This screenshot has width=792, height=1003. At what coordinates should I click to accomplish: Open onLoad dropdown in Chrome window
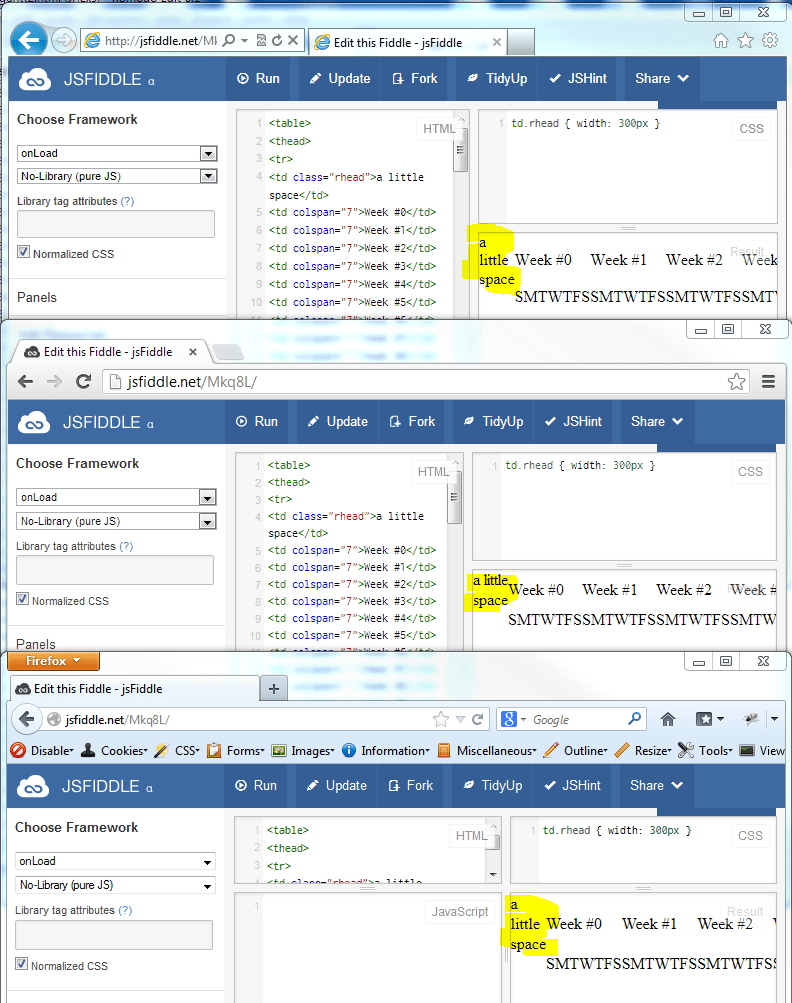[x=116, y=497]
